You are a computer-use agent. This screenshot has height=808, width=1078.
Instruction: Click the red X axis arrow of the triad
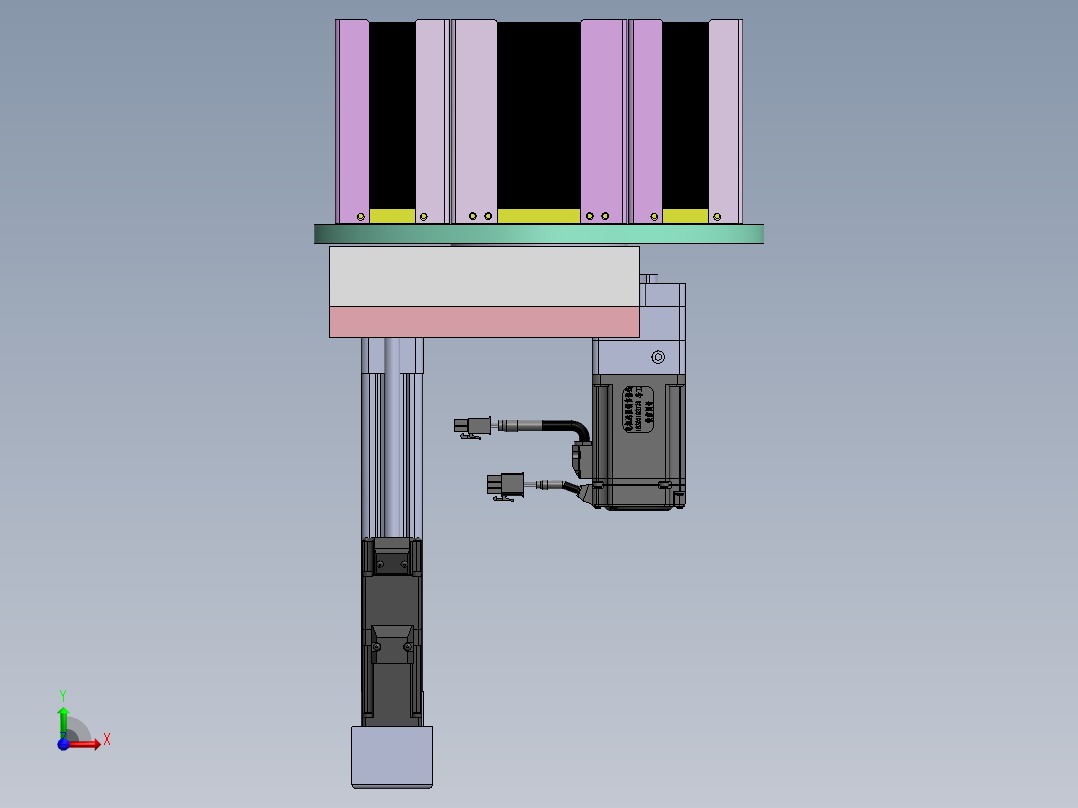point(86,743)
